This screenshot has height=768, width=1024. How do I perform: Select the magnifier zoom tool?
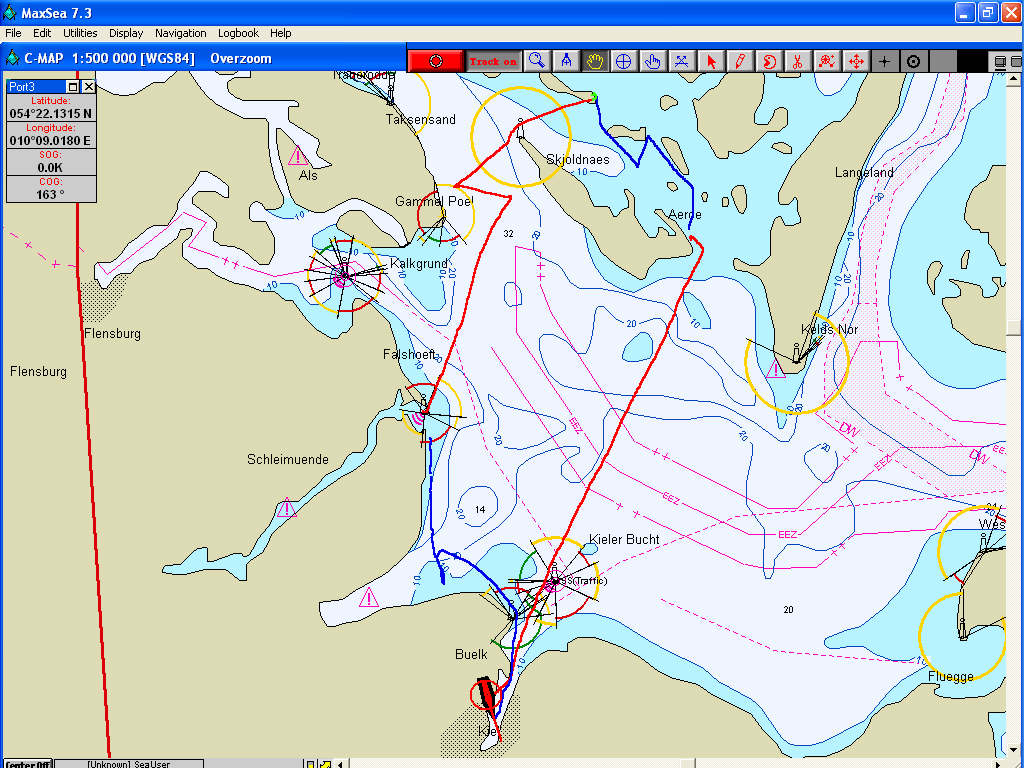pos(537,61)
